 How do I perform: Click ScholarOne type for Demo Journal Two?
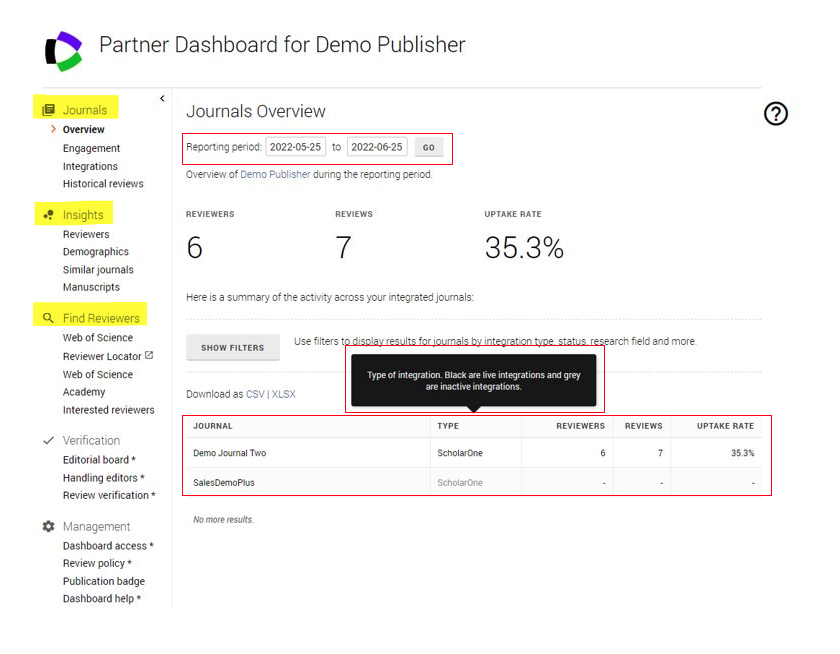460,453
